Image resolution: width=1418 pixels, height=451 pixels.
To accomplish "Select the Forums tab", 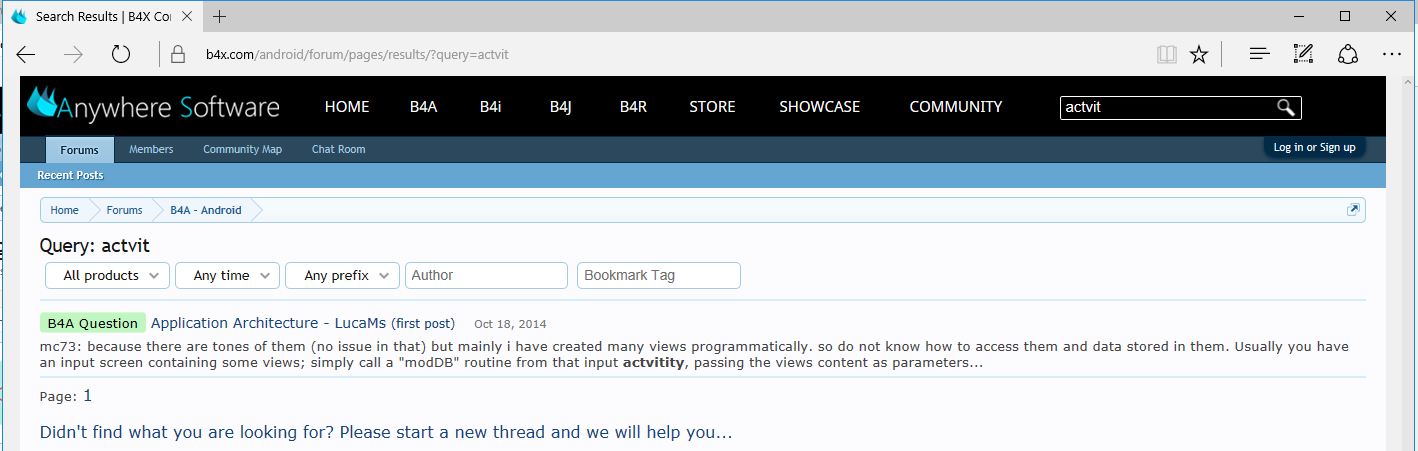I will 80,150.
